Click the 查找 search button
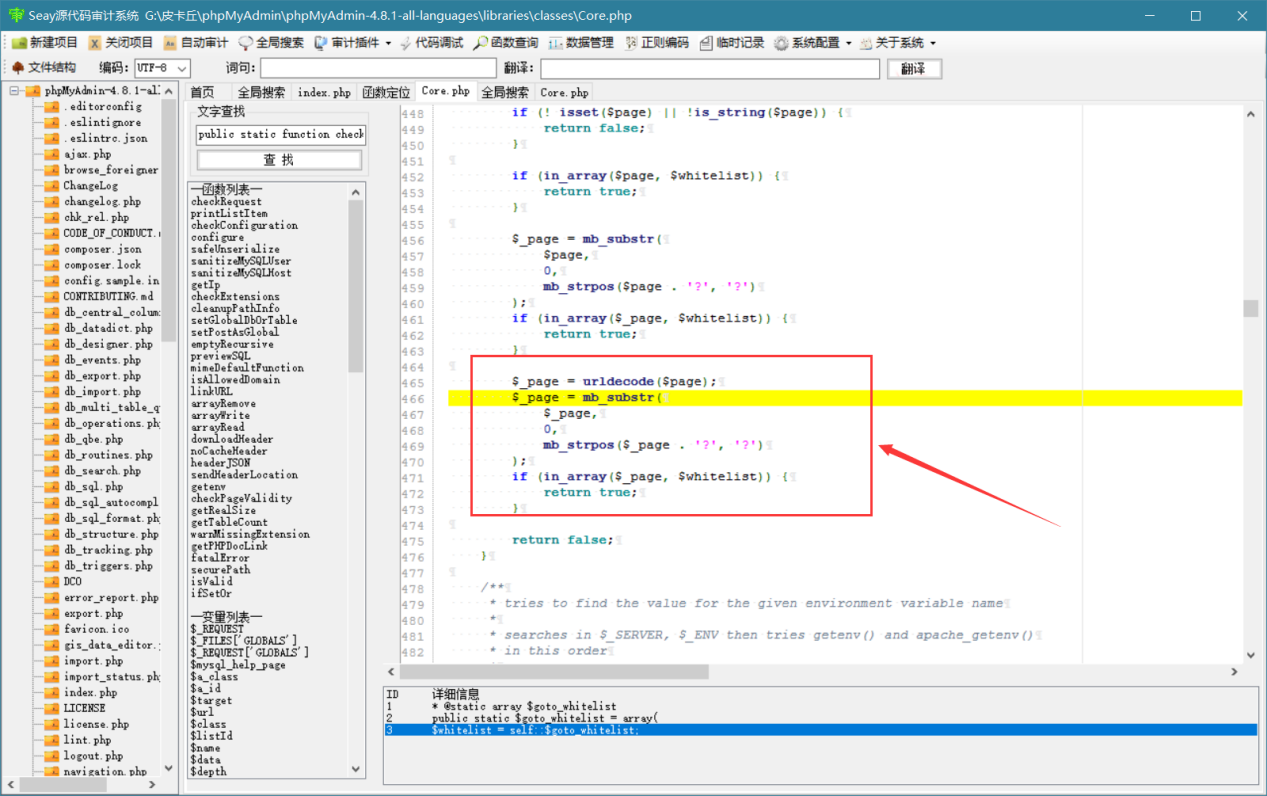The width and height of the screenshot is (1267, 796). [280, 160]
